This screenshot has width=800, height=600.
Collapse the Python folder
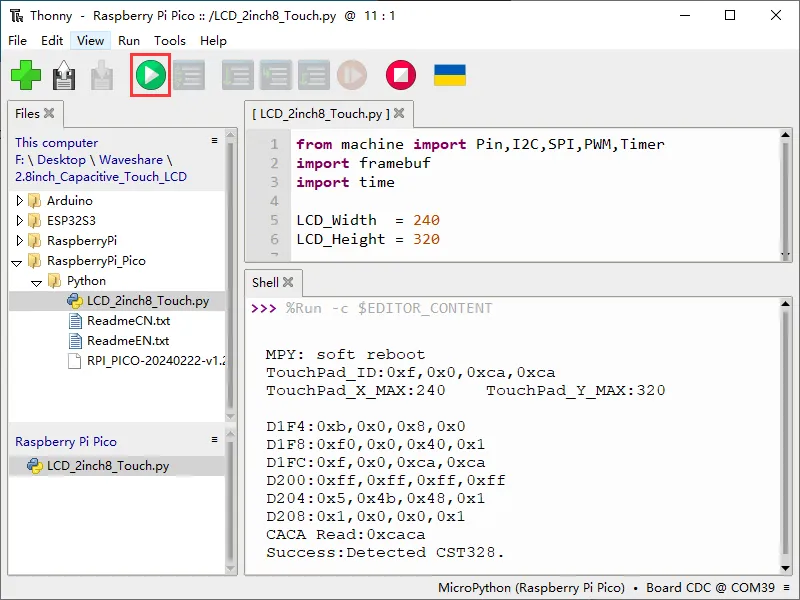tap(36, 282)
